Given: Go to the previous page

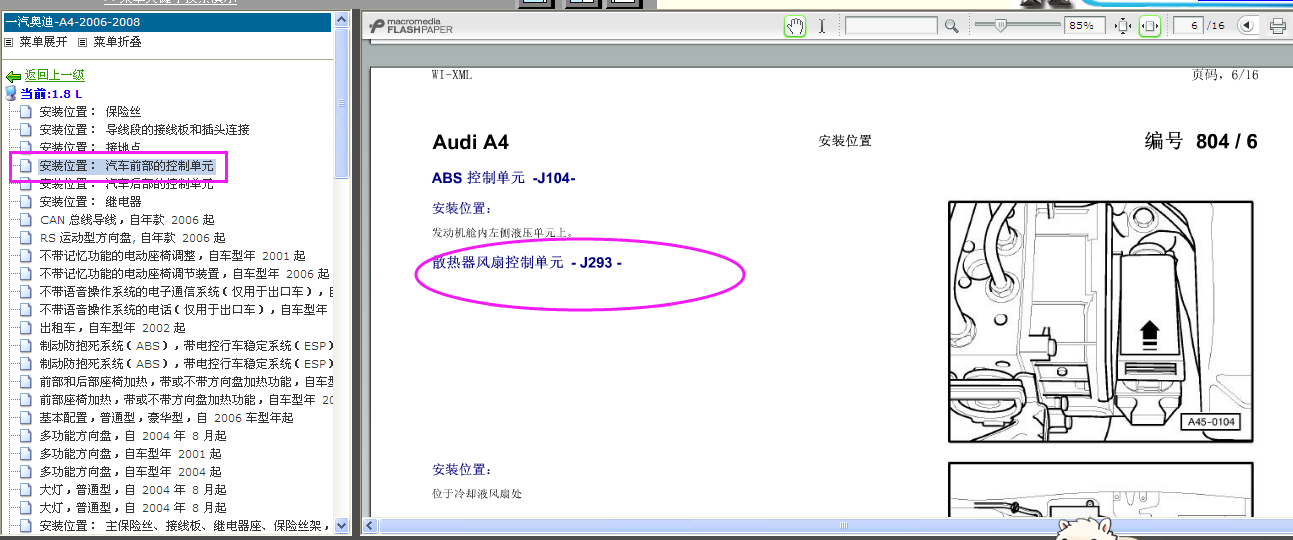Looking at the screenshot, I should [1247, 26].
